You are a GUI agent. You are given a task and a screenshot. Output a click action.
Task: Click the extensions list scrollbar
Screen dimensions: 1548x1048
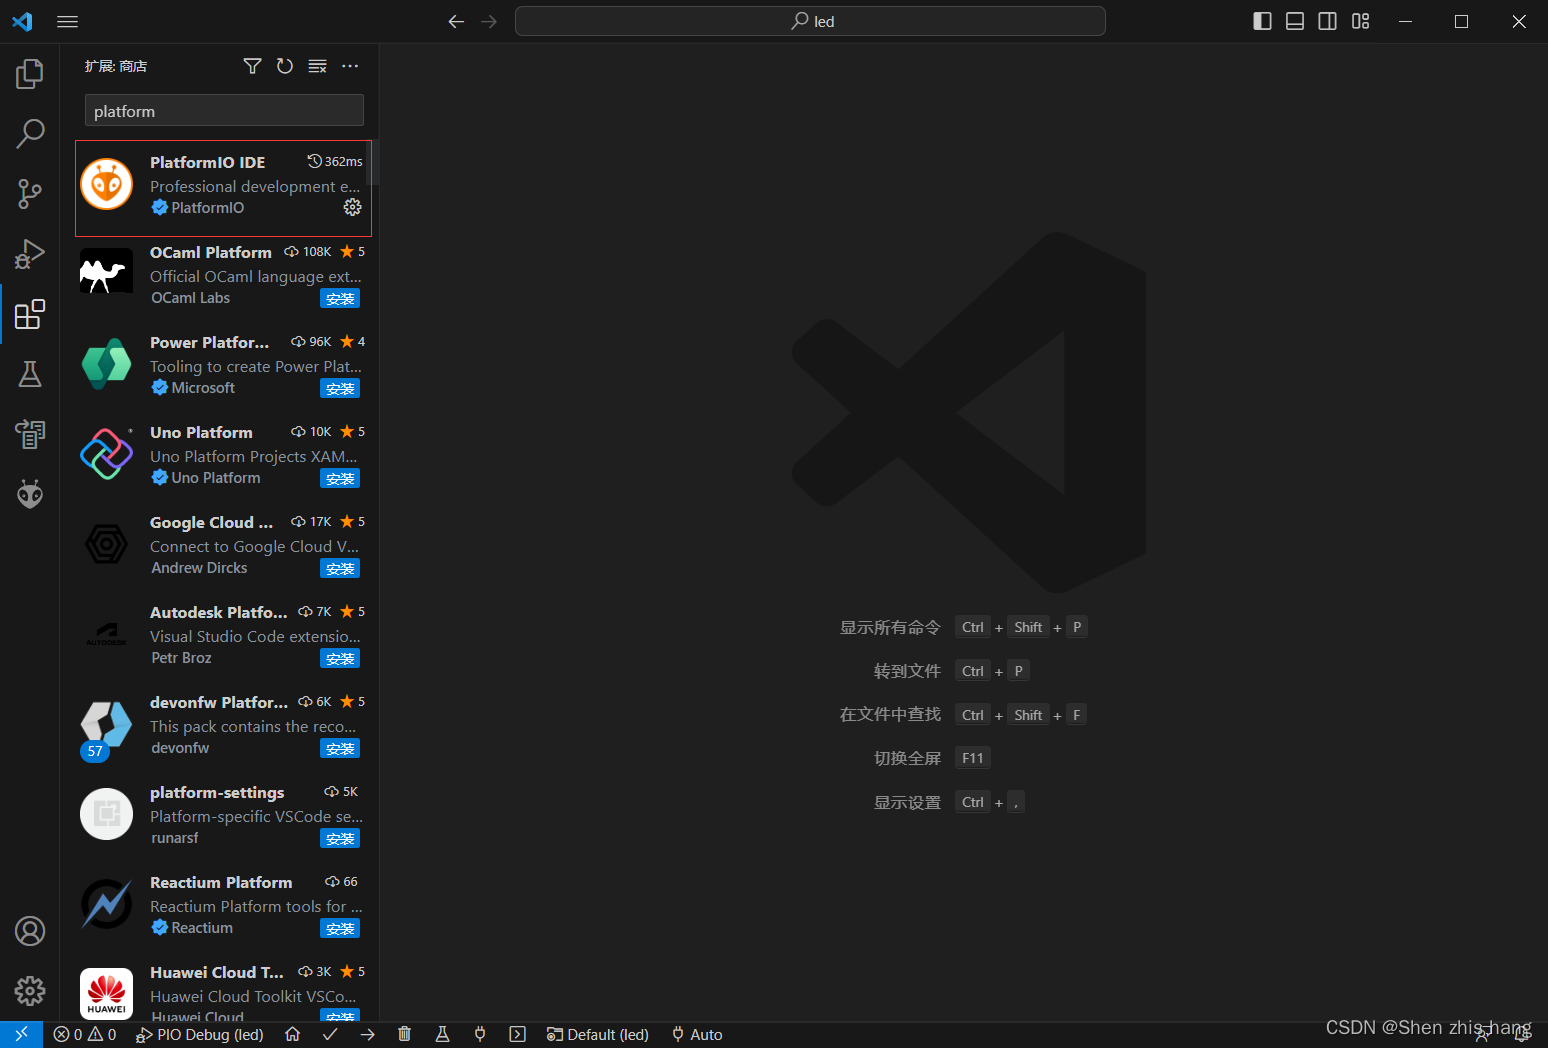[374, 162]
